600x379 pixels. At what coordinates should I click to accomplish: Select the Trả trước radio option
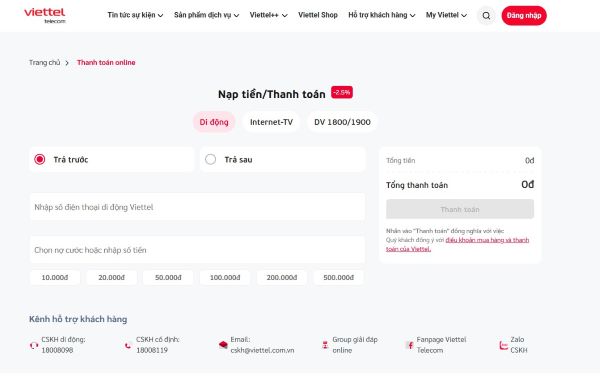[x=39, y=159]
